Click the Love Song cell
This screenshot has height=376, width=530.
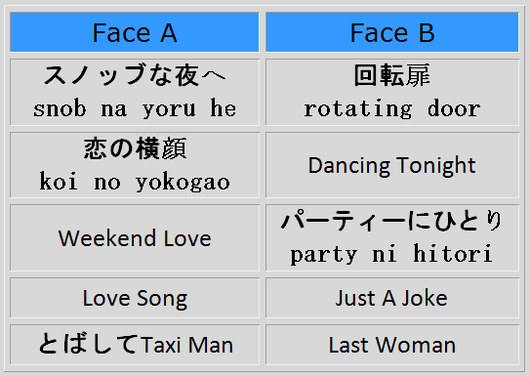135,298
